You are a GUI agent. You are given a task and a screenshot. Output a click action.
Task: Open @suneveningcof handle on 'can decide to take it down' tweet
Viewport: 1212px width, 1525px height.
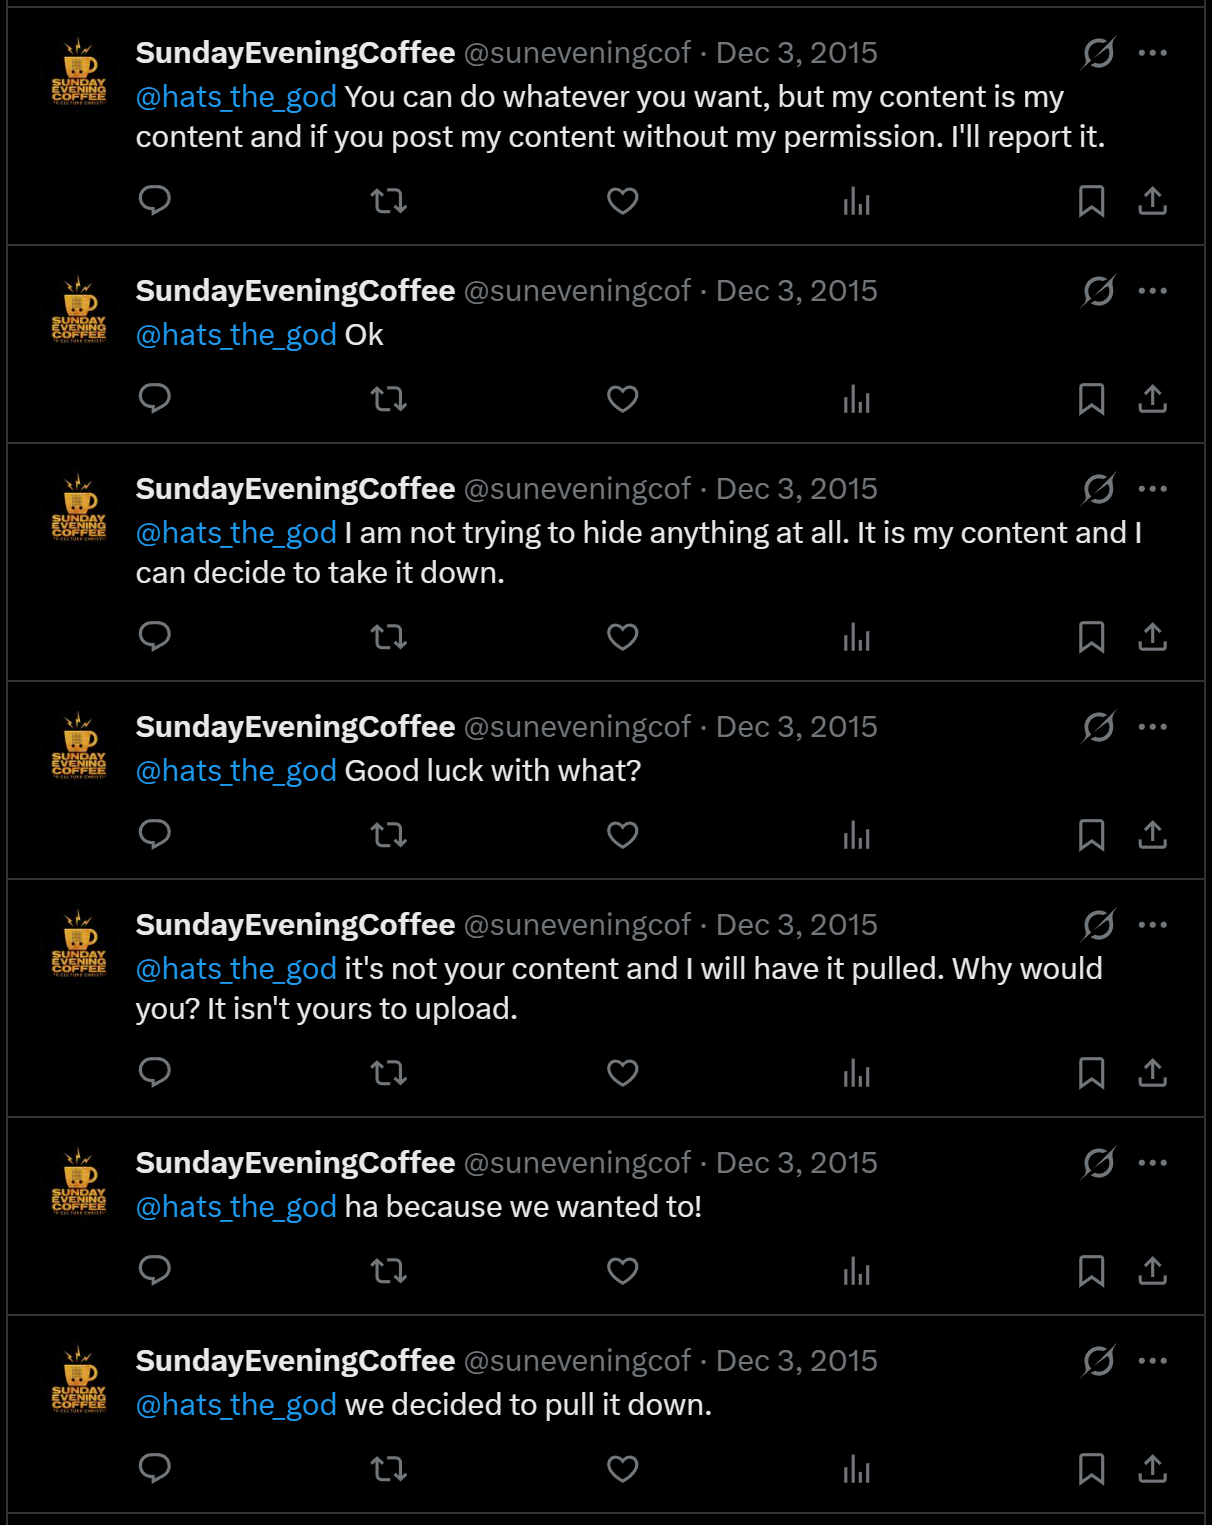pyautogui.click(x=577, y=489)
